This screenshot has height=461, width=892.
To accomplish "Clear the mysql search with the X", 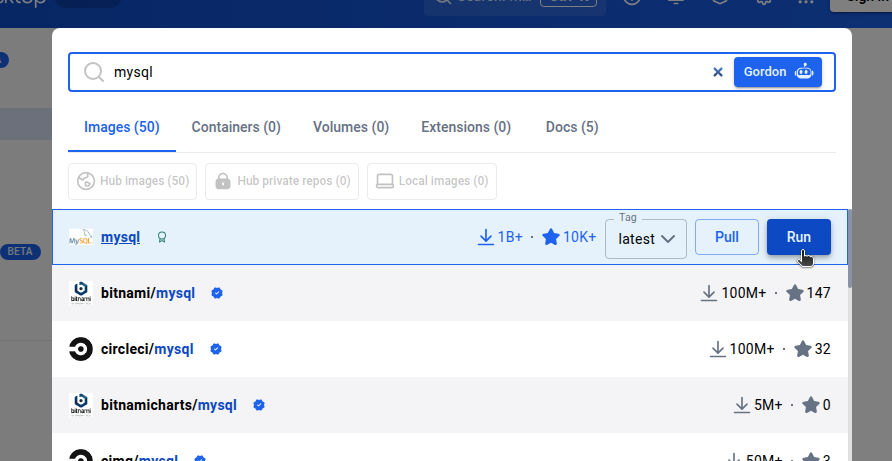I will (x=717, y=72).
